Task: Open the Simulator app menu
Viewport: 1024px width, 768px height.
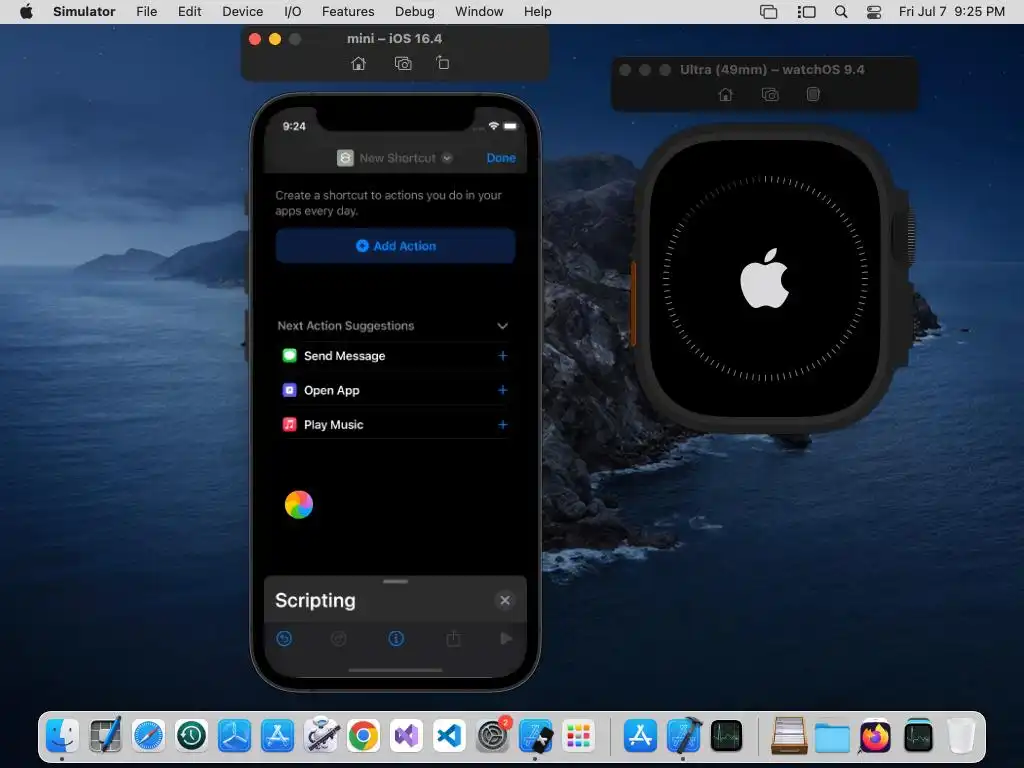Action: pyautogui.click(x=84, y=12)
